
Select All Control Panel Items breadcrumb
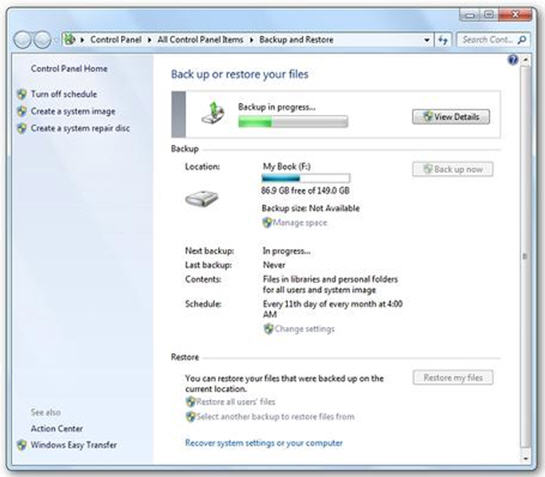coord(200,40)
